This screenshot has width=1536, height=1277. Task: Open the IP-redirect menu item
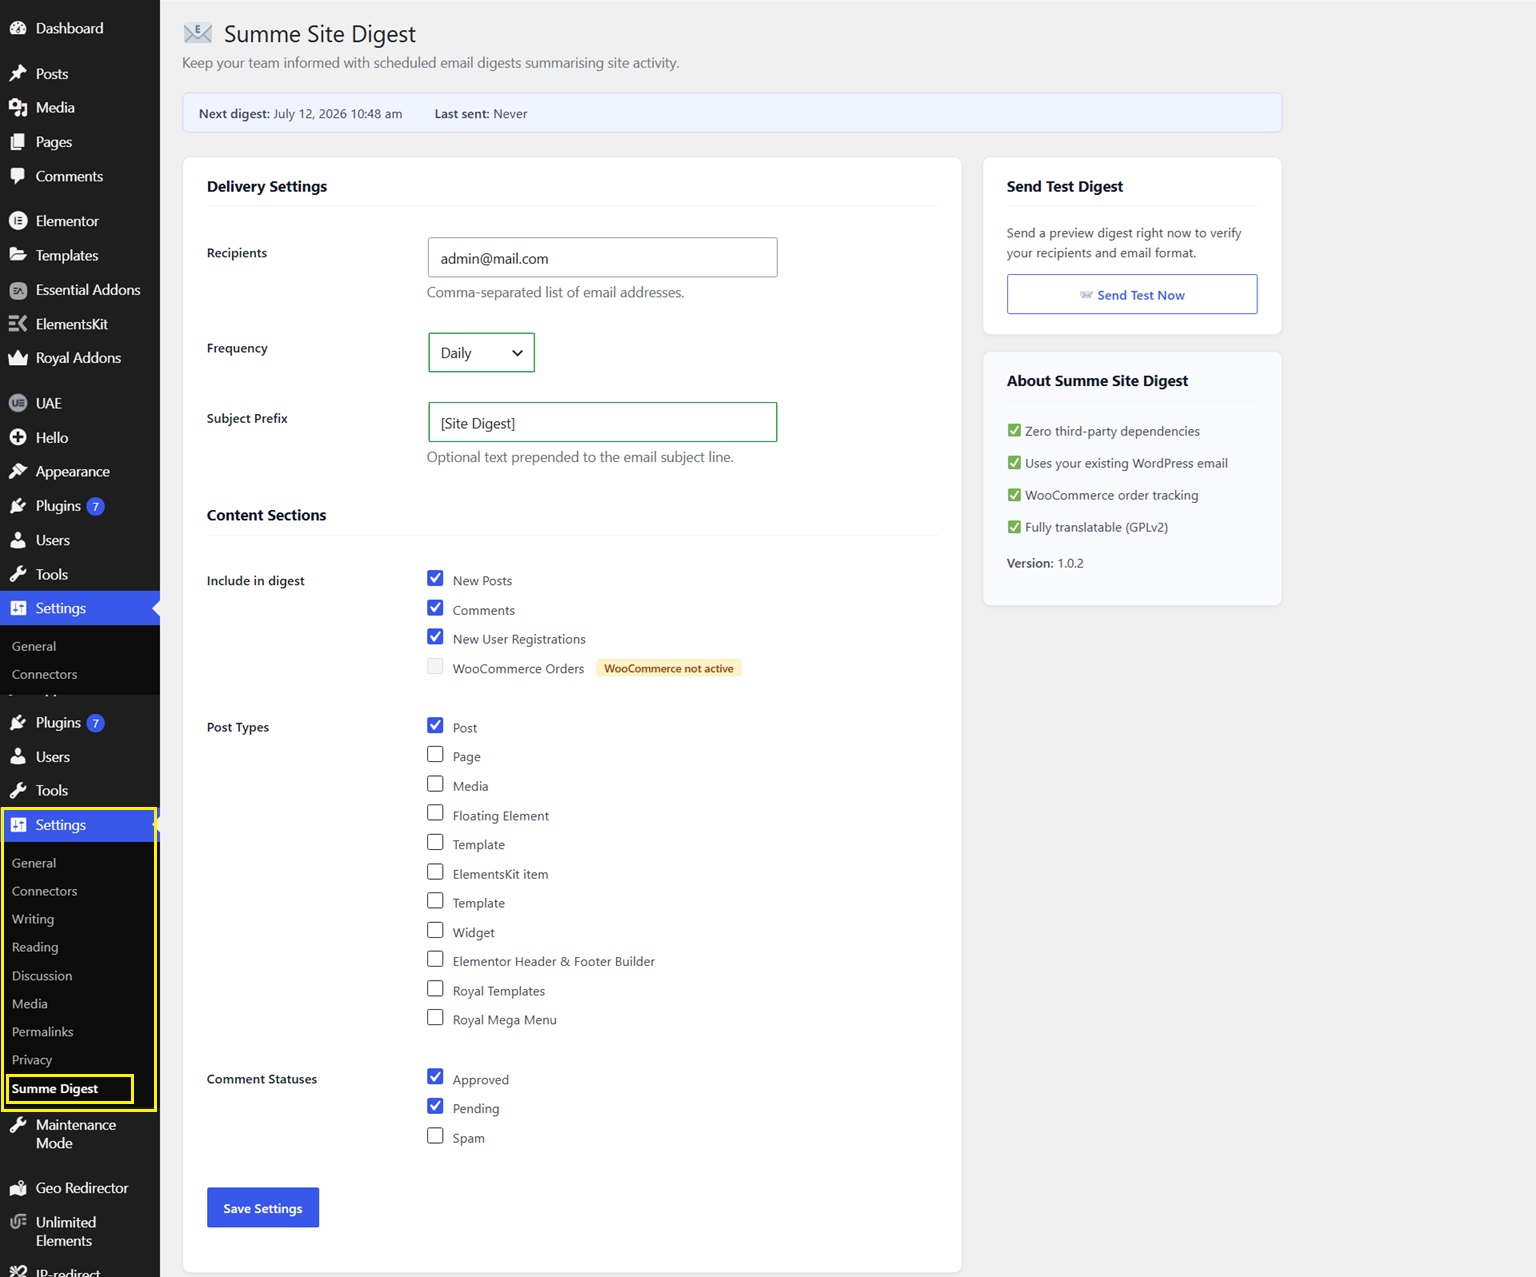[68, 1272]
